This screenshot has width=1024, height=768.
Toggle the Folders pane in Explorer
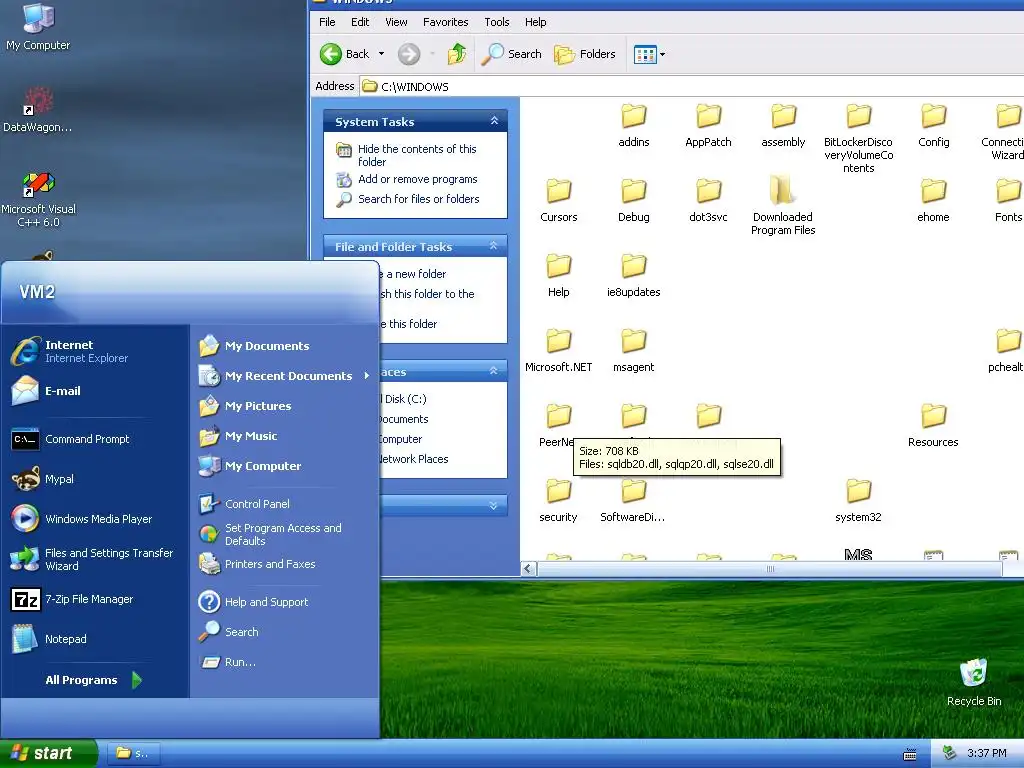(x=584, y=54)
